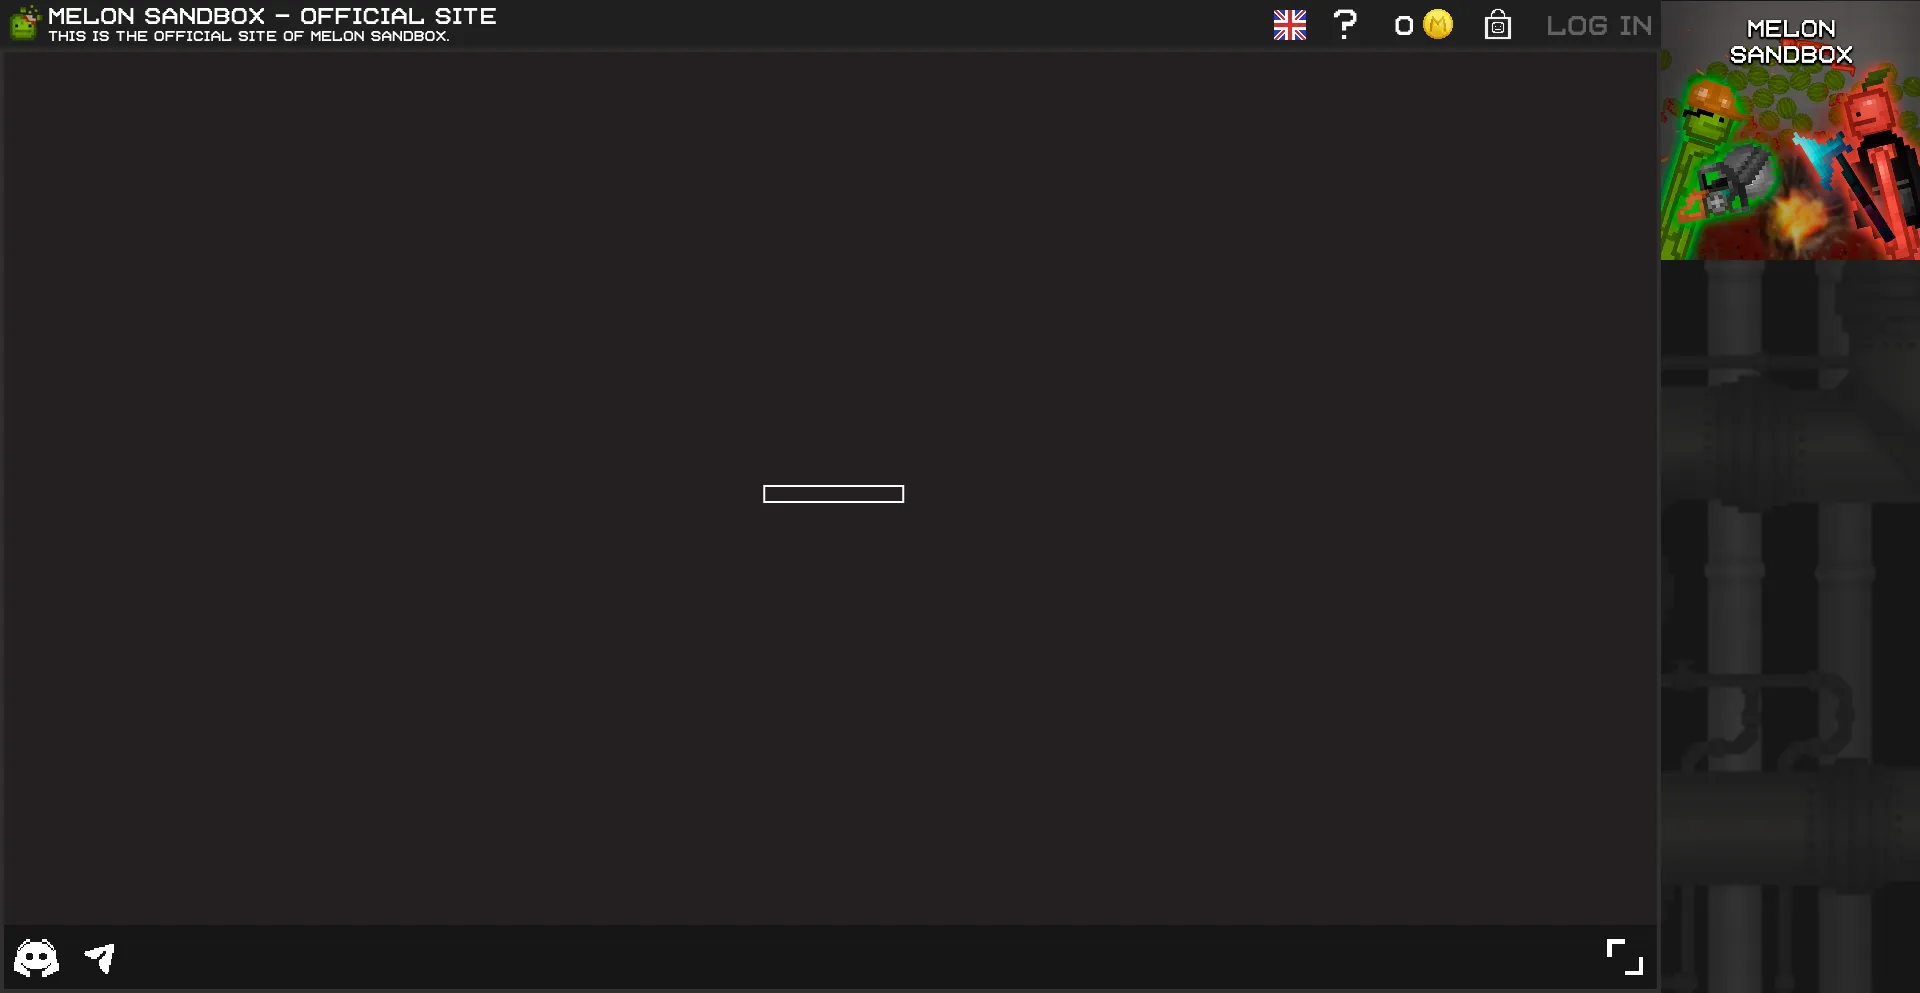Click the melon logo icon in header
The height and width of the screenshot is (993, 1920).
(24, 23)
